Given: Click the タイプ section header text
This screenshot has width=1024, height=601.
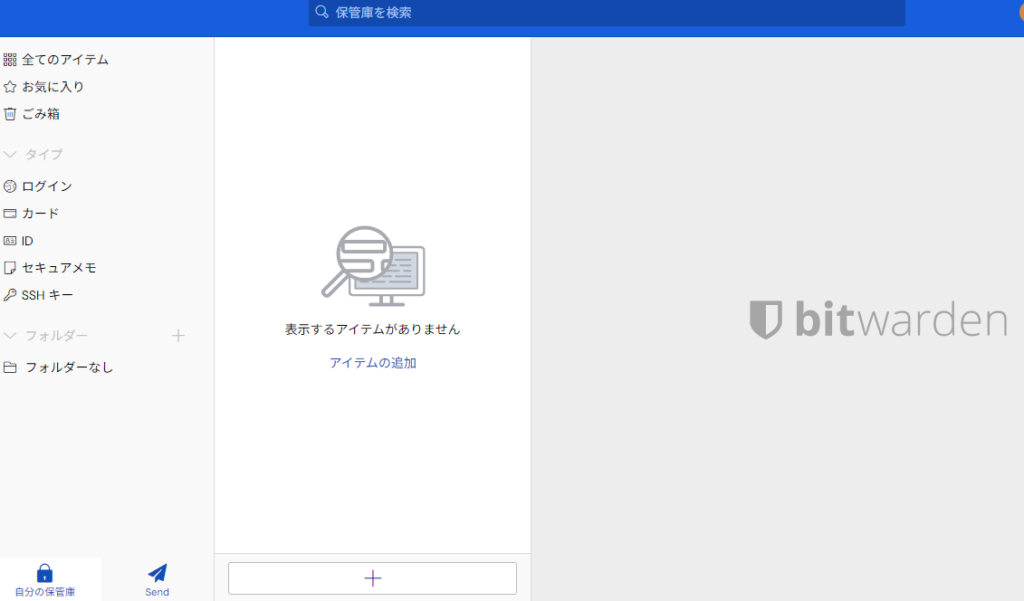Looking at the screenshot, I should coord(44,155).
